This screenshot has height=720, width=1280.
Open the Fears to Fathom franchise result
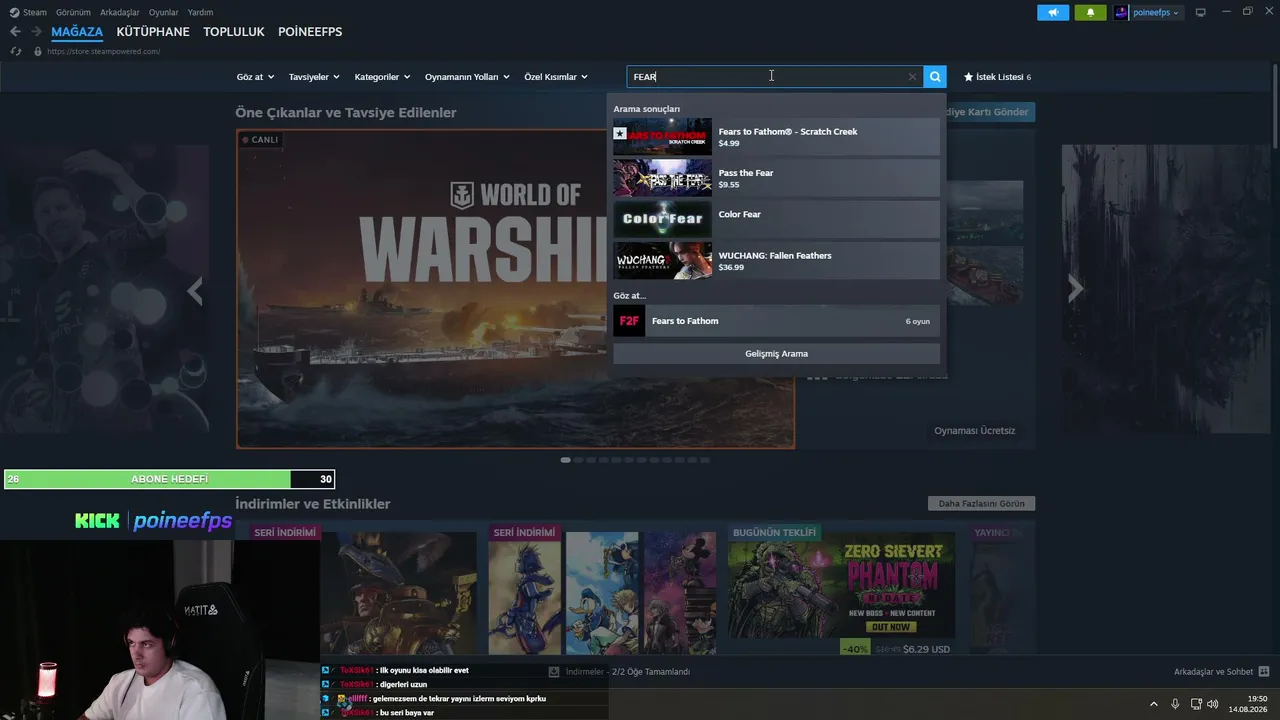pyautogui.click(x=776, y=321)
